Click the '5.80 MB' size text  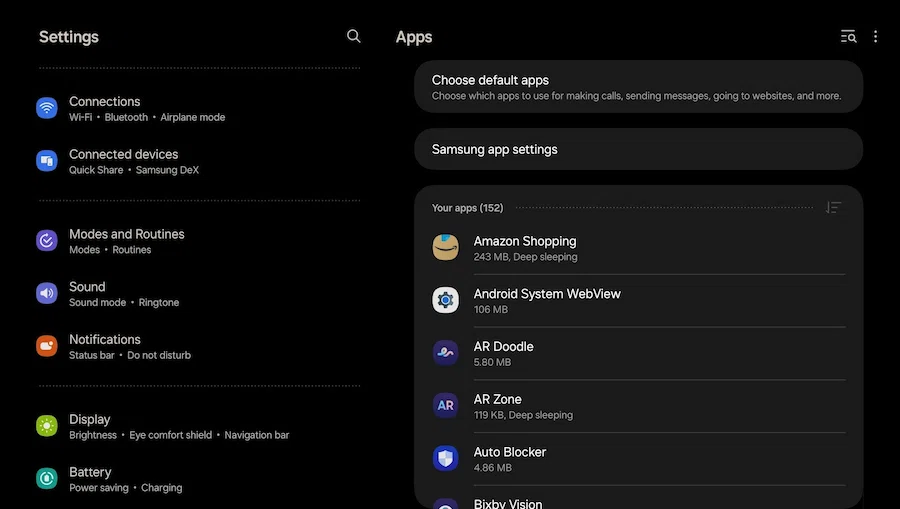click(x=492, y=362)
